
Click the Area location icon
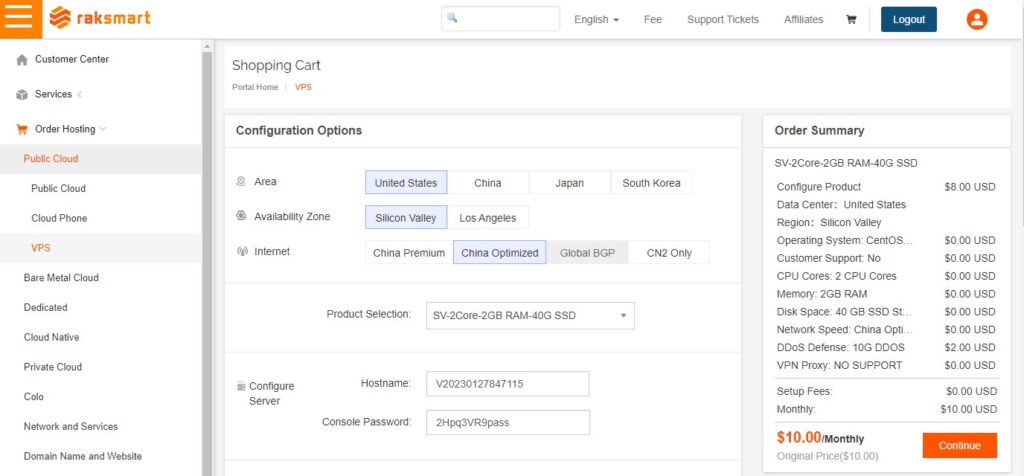pyautogui.click(x=241, y=182)
